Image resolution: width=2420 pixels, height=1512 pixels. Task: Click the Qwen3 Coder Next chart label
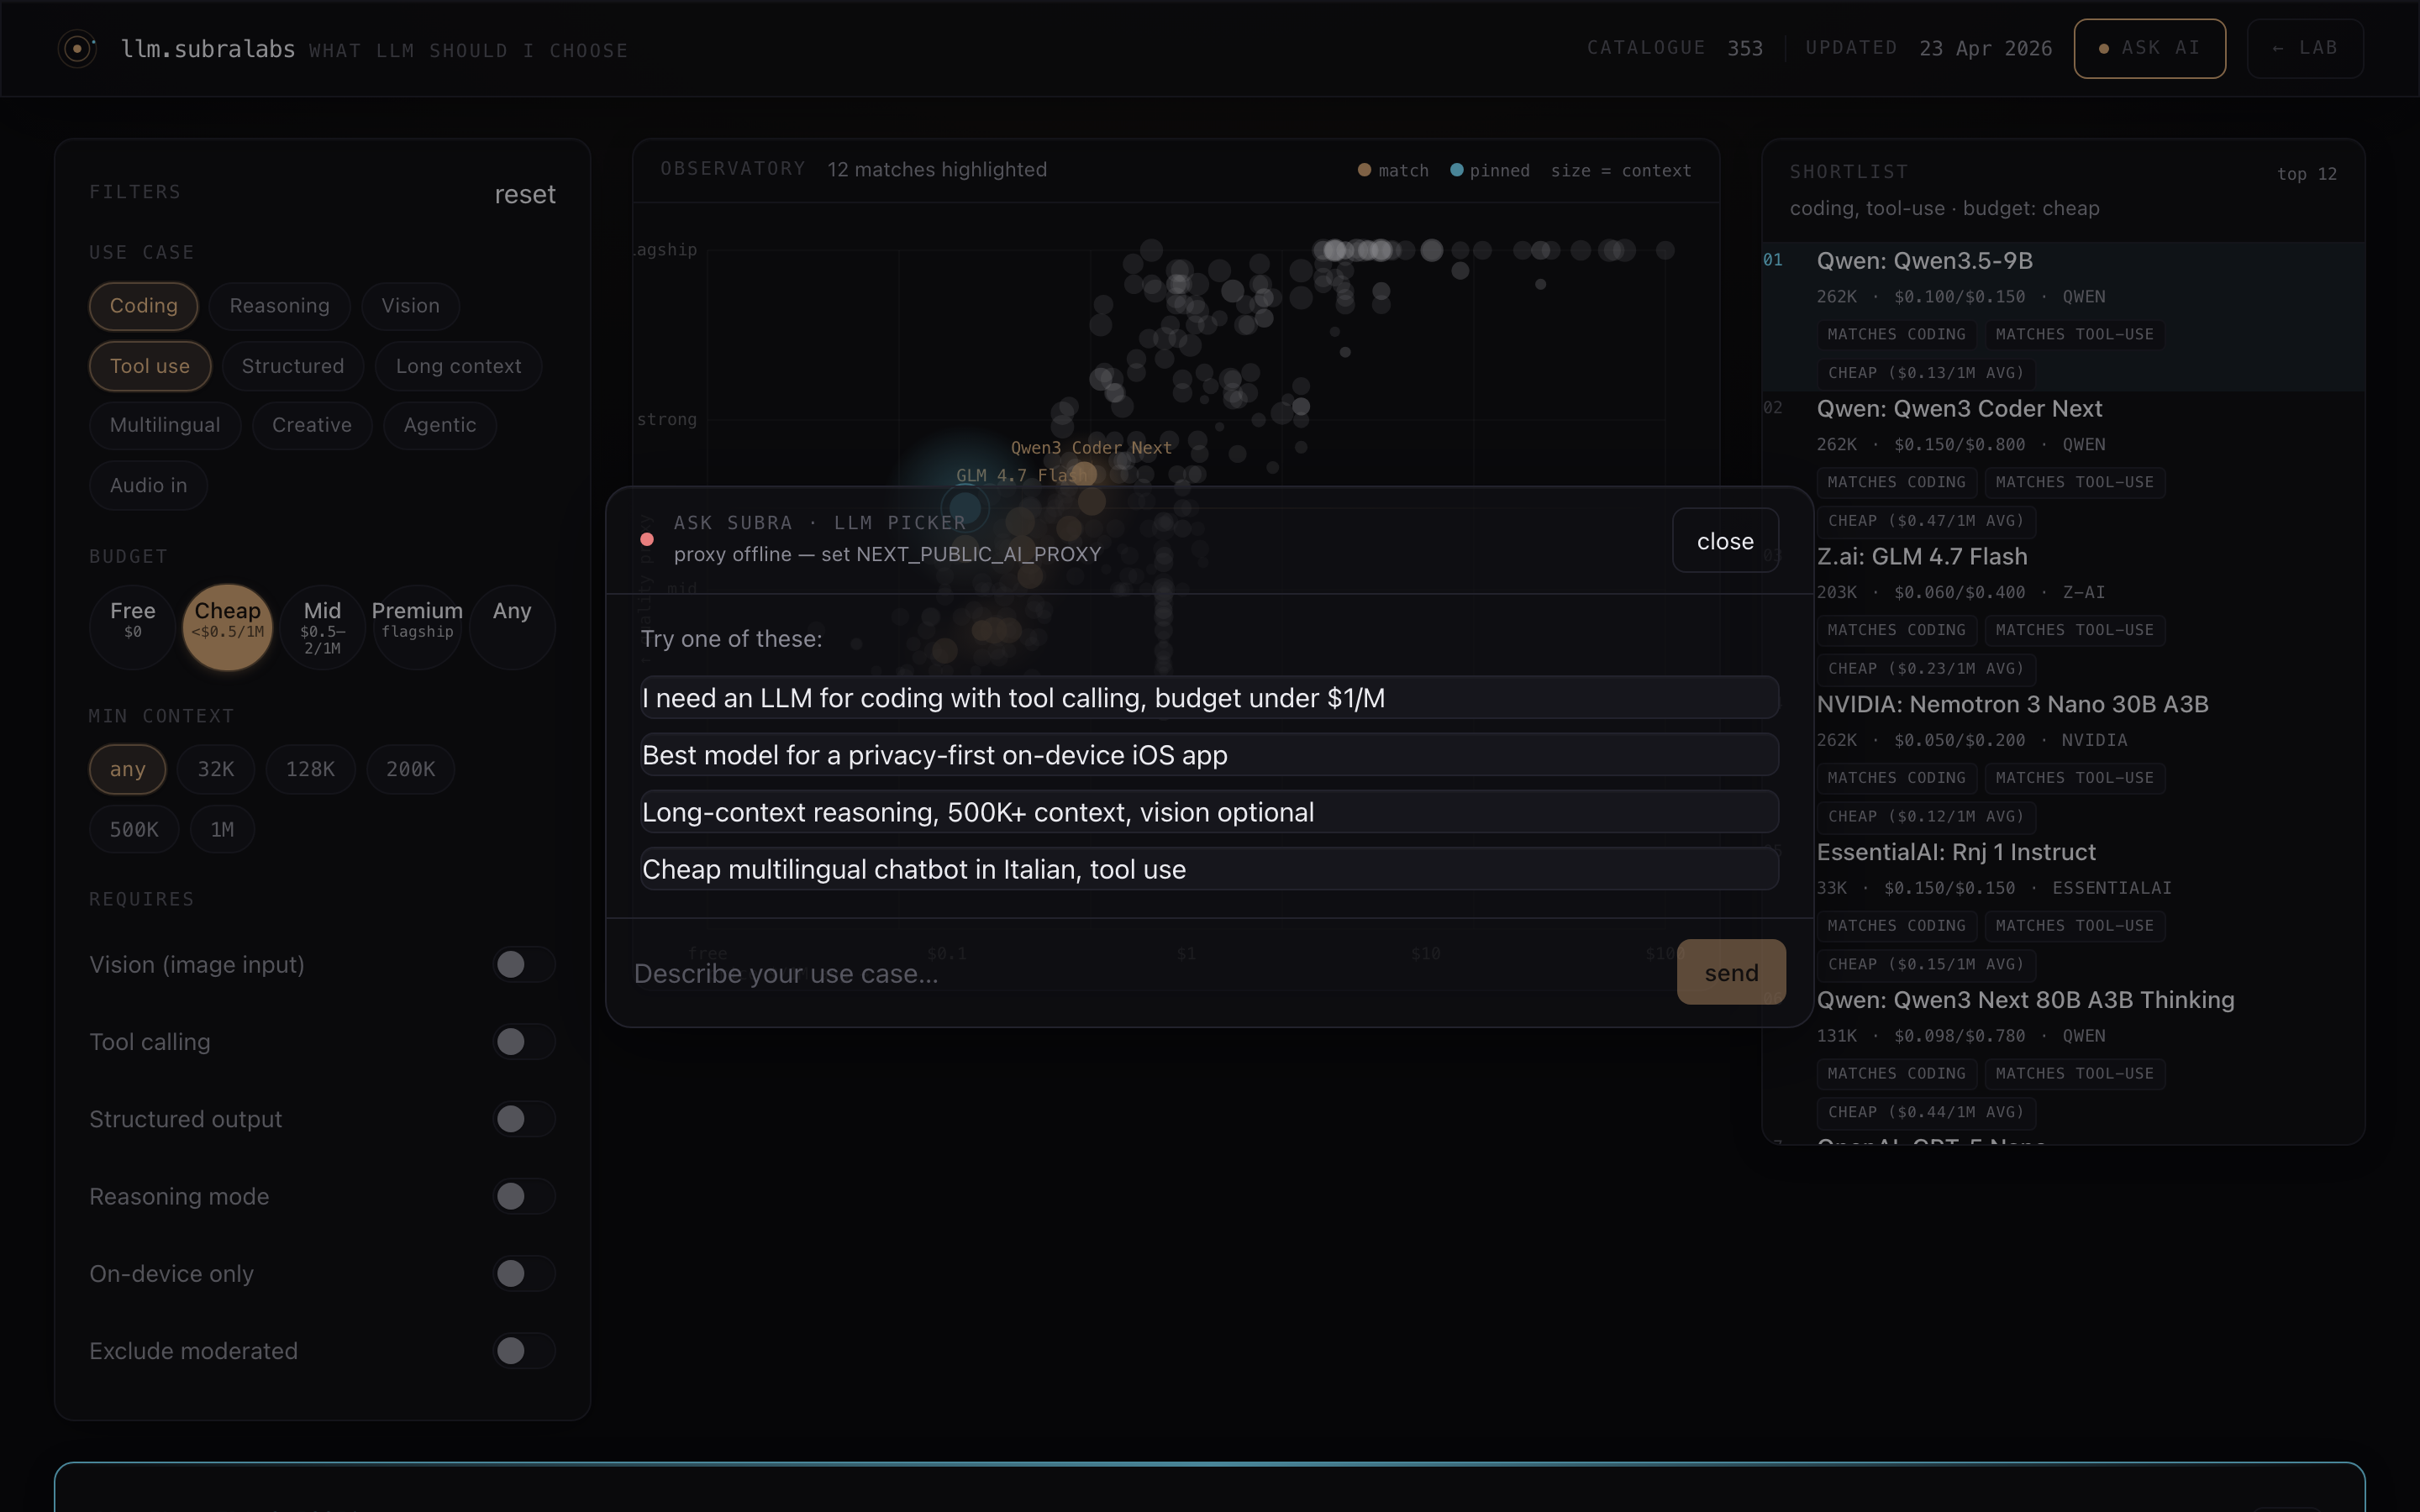(x=1090, y=448)
